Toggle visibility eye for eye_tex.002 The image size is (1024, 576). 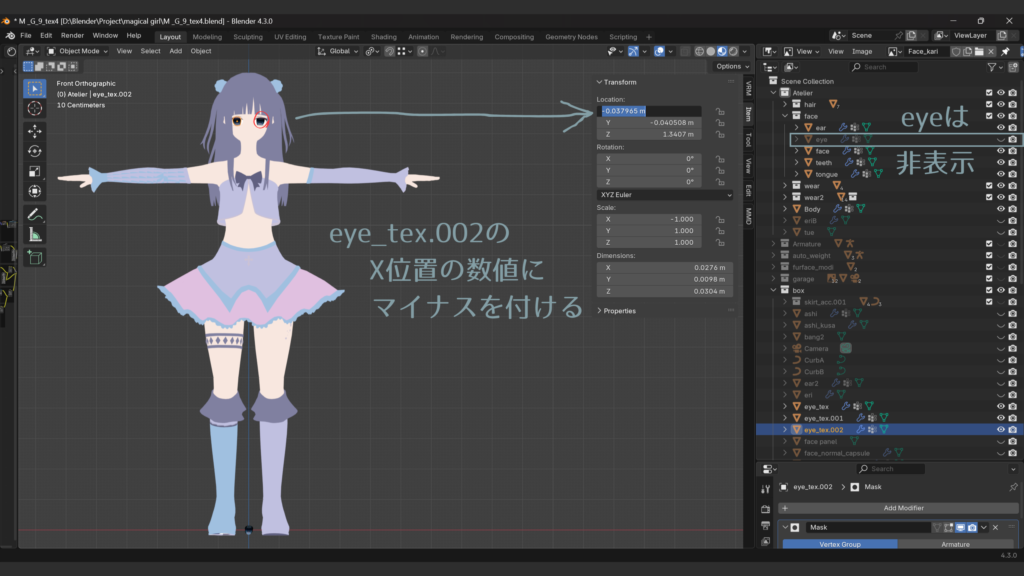1001,430
